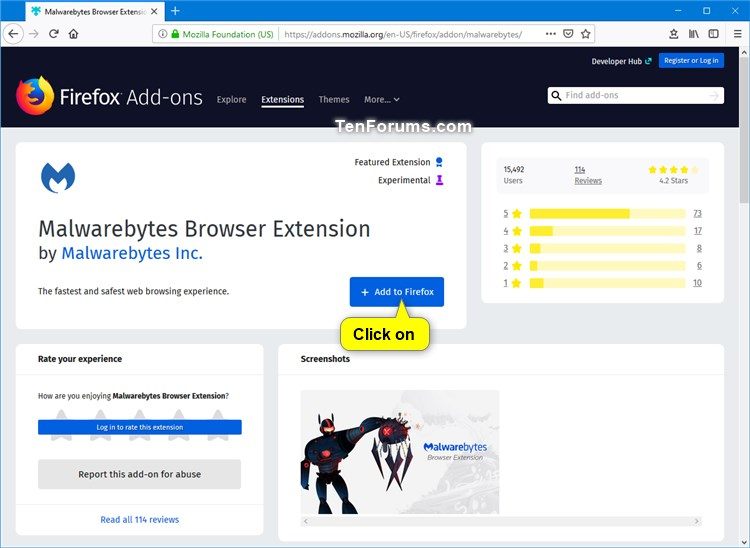Open the Extensions section
Screen dimensions: 750x548
pos(282,99)
